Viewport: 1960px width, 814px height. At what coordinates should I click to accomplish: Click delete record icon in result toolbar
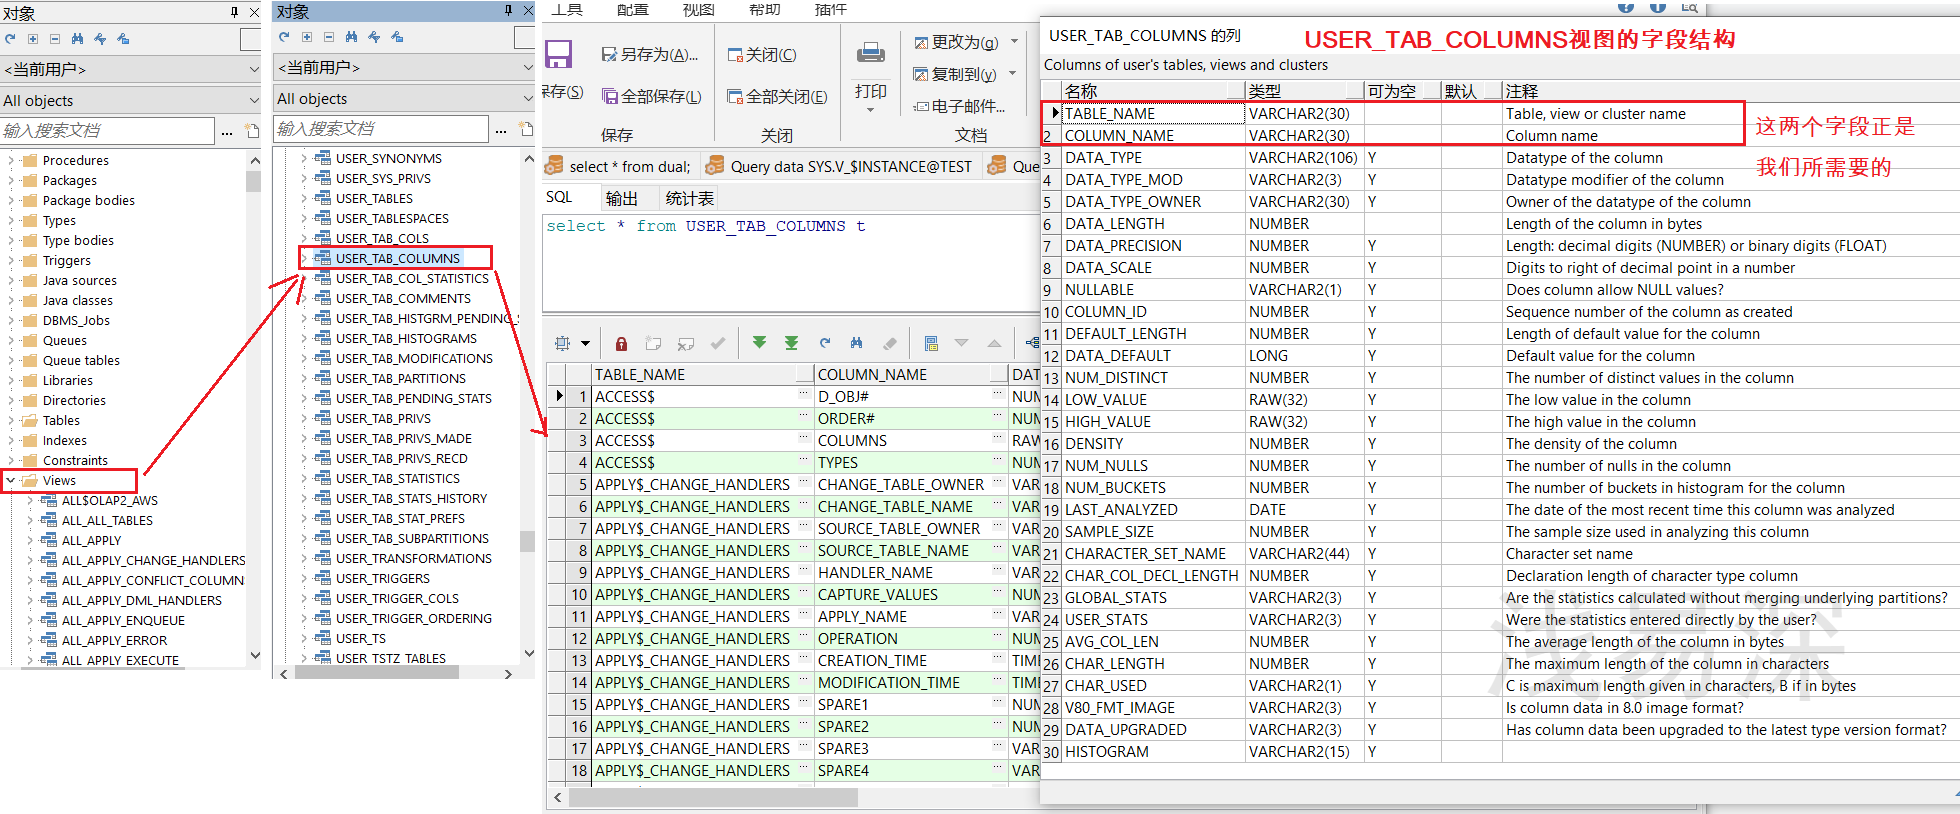point(685,343)
